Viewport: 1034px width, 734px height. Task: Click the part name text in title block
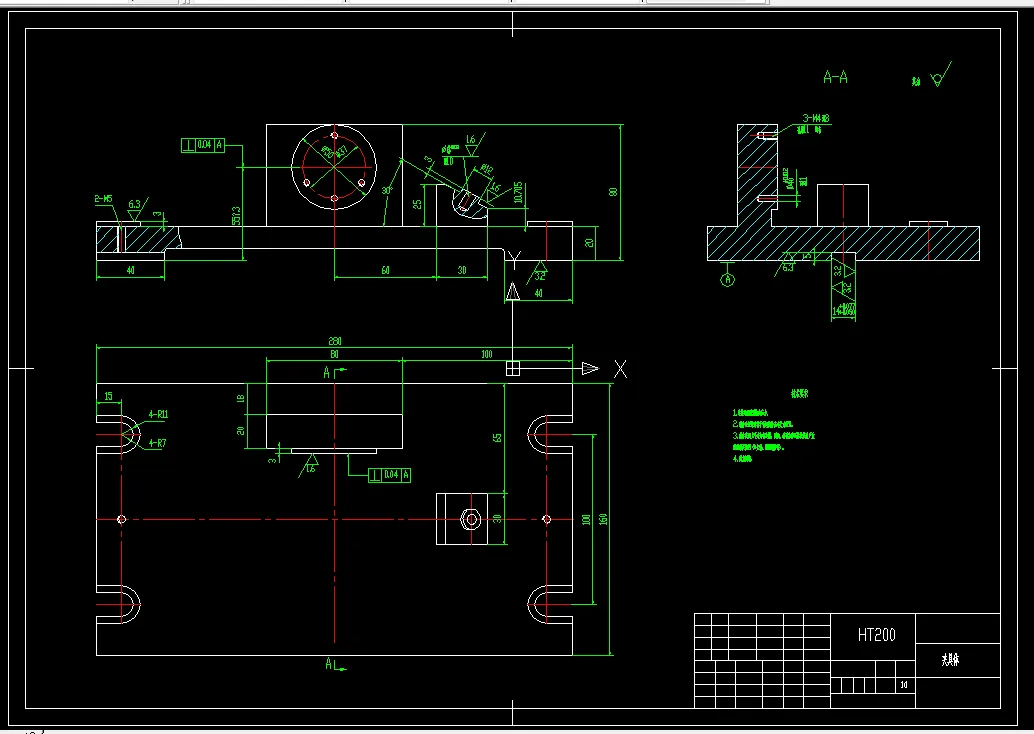tap(950, 659)
